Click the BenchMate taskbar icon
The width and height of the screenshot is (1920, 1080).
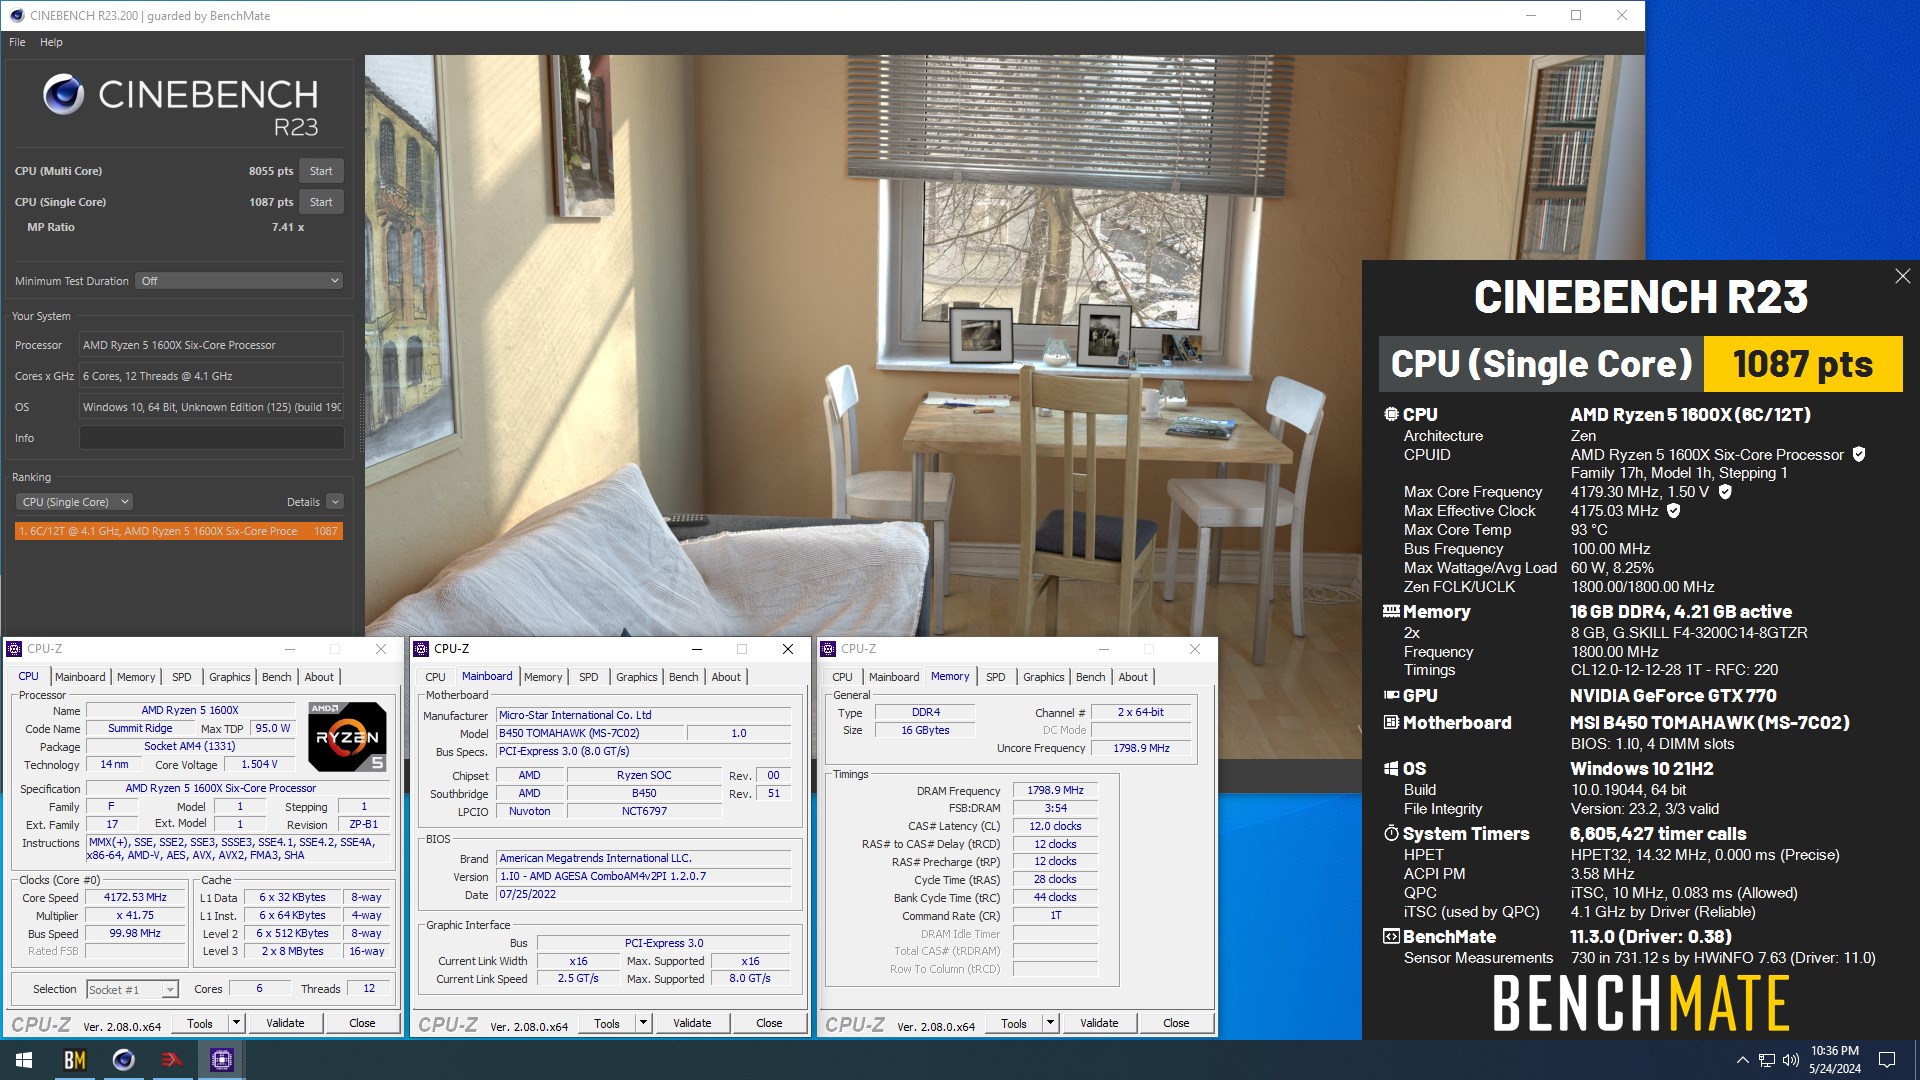click(74, 1060)
